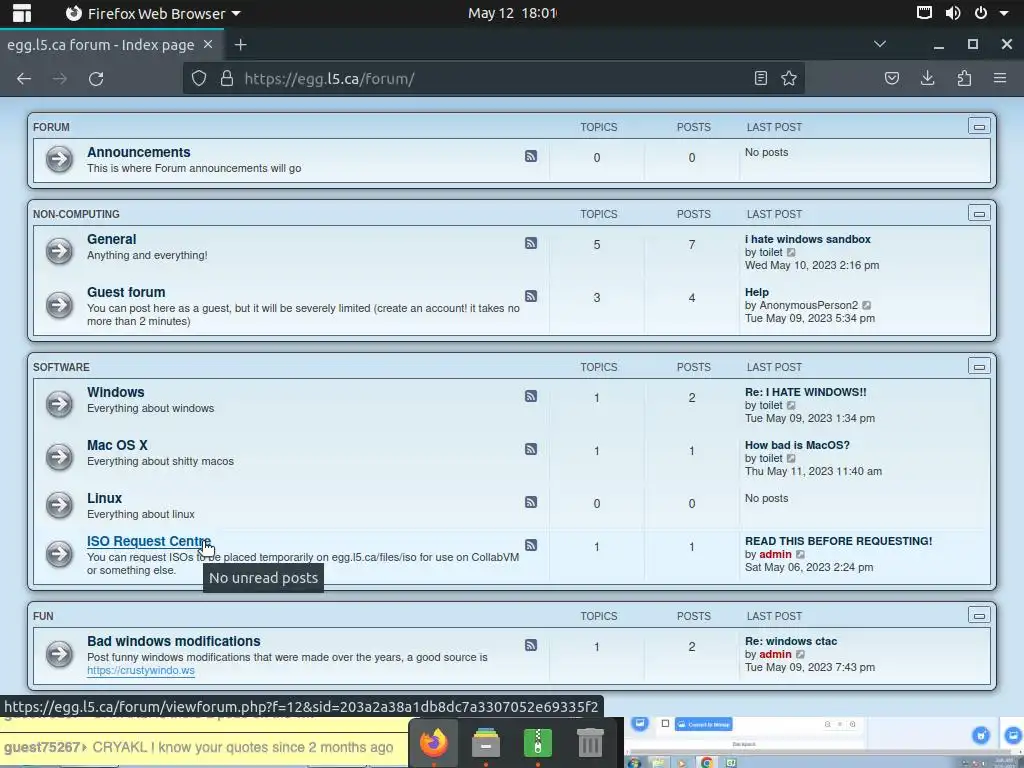Collapse the SOFTWARE category

979,366
